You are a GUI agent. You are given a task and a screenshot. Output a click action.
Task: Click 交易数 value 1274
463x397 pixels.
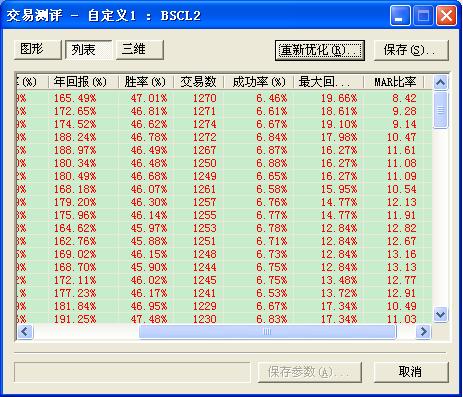coord(205,124)
